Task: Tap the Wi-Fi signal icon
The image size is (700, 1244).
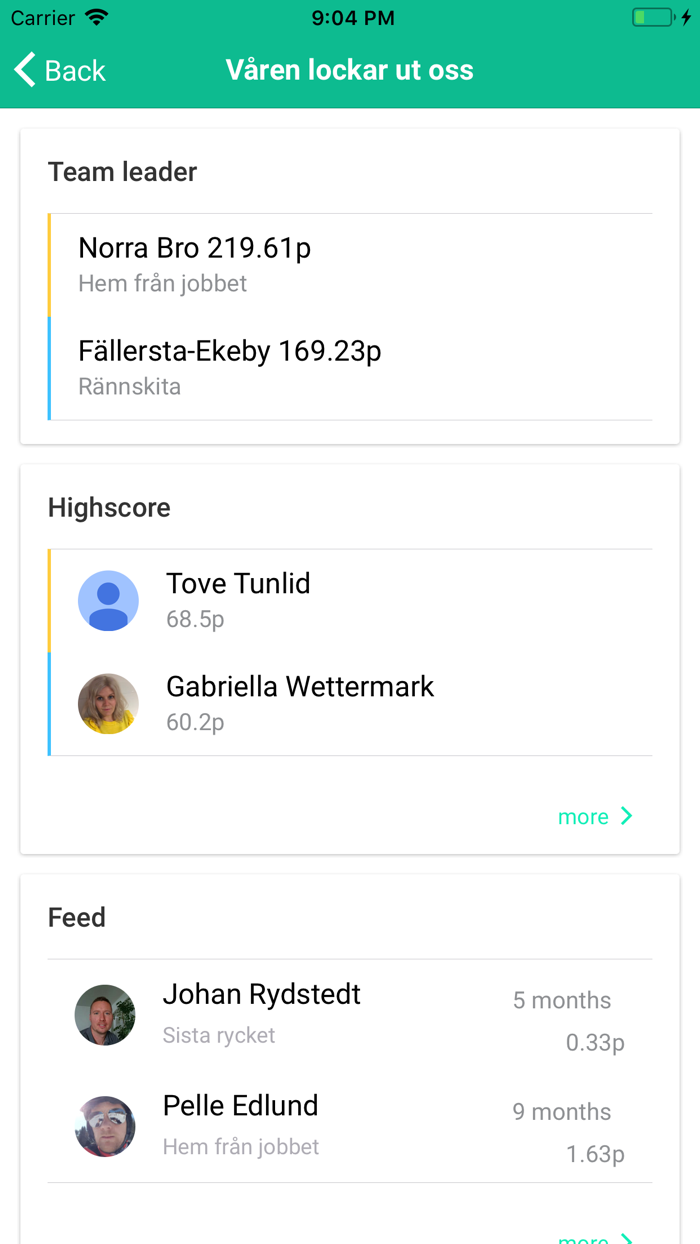Action: coord(96,18)
